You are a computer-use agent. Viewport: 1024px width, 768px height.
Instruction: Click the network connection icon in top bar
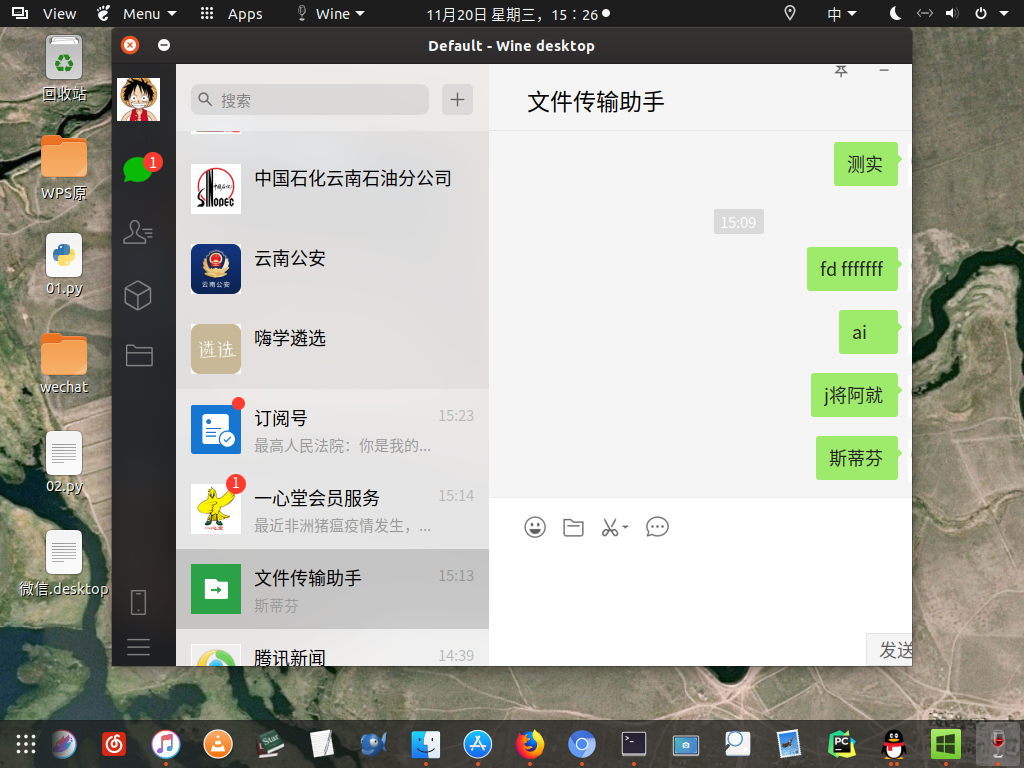click(x=925, y=14)
